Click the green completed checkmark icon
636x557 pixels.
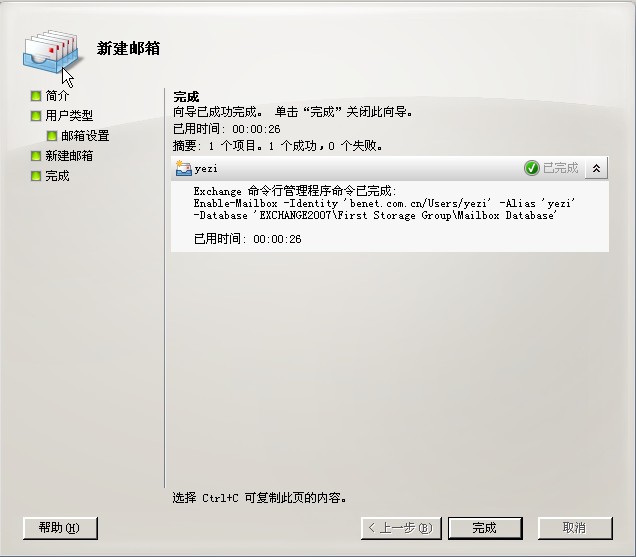[531, 168]
